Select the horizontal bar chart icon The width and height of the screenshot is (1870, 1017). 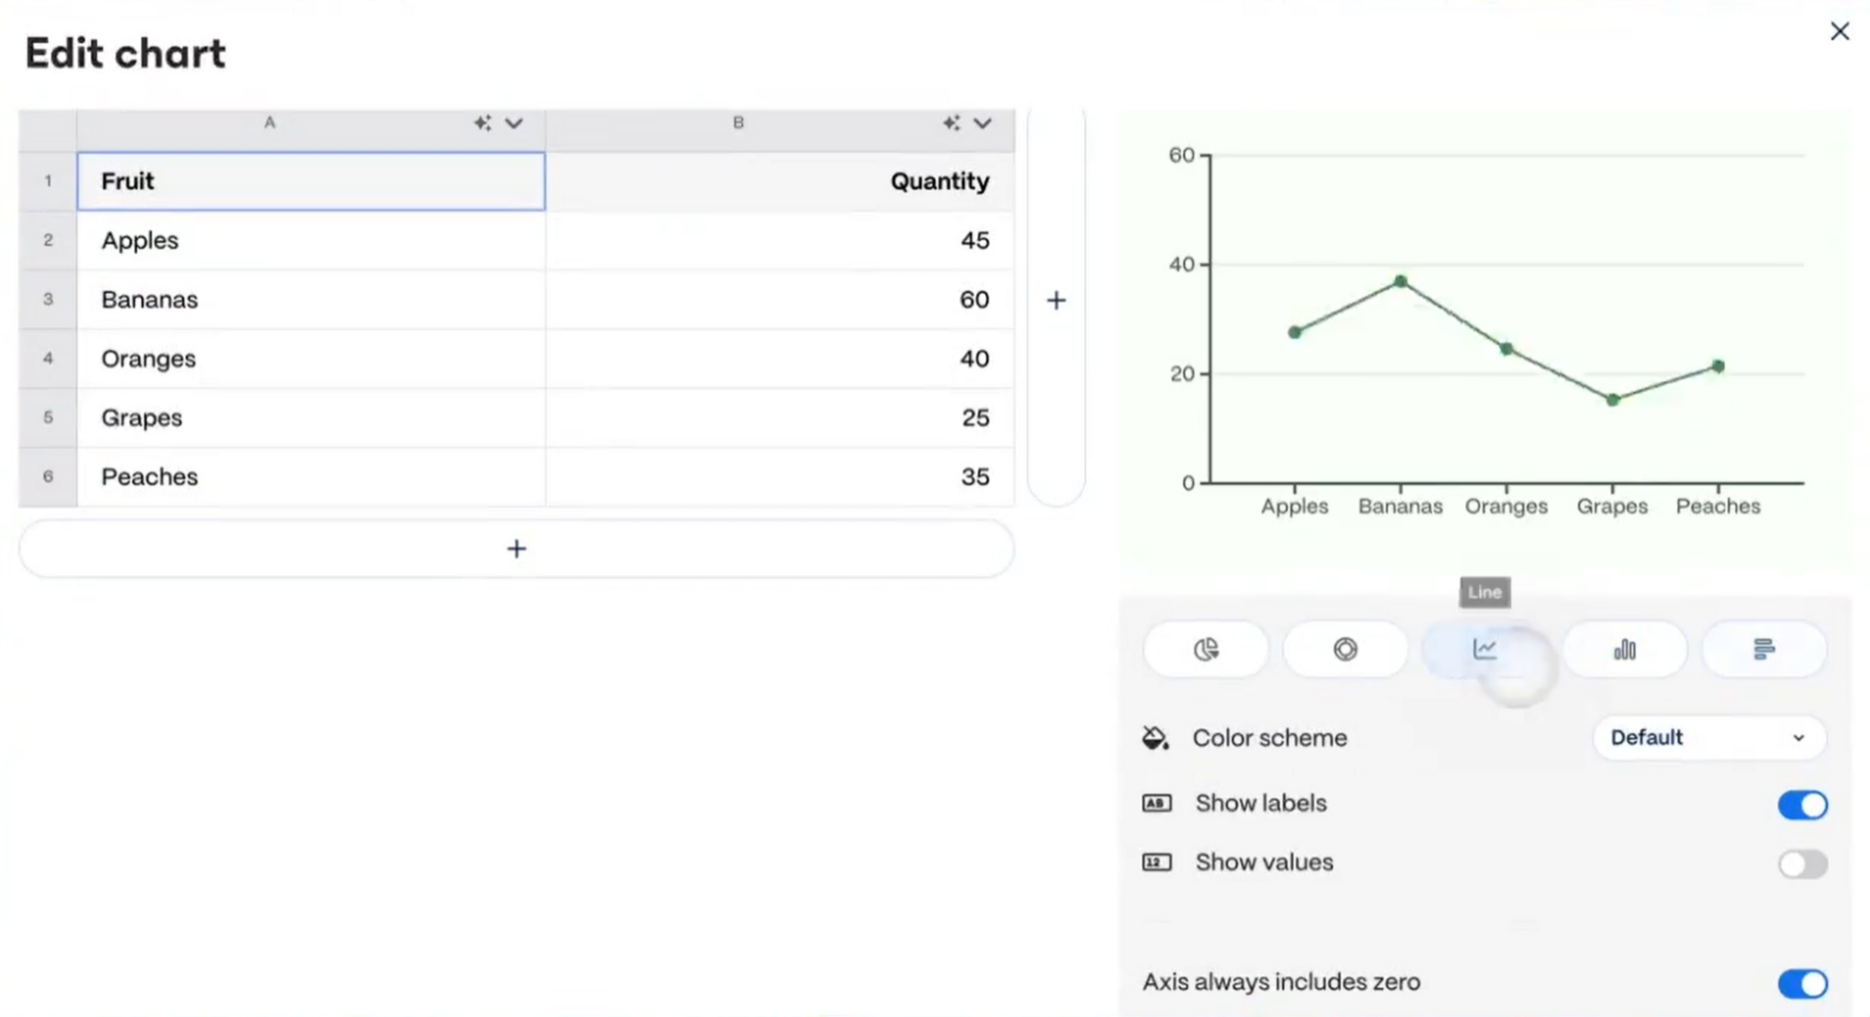coord(1764,649)
